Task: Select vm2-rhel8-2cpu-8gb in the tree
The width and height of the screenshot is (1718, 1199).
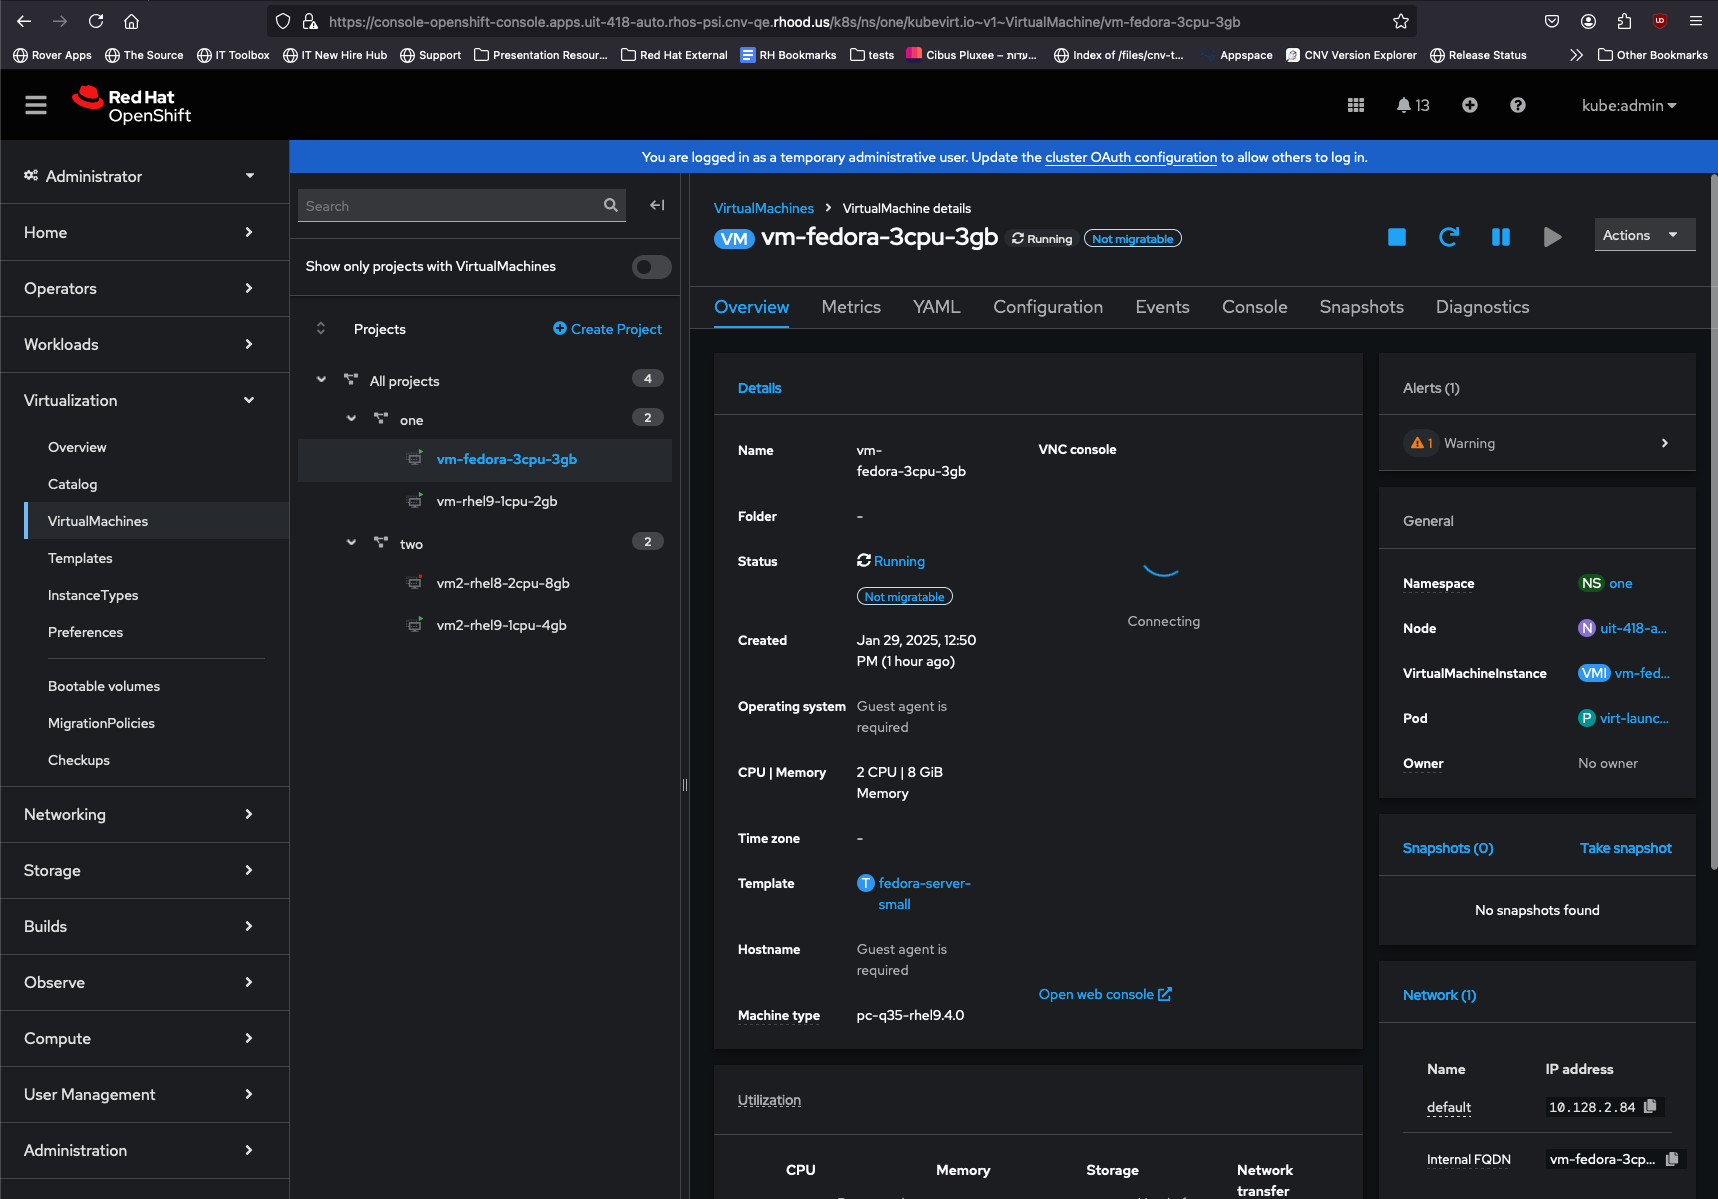Action: [x=502, y=583]
